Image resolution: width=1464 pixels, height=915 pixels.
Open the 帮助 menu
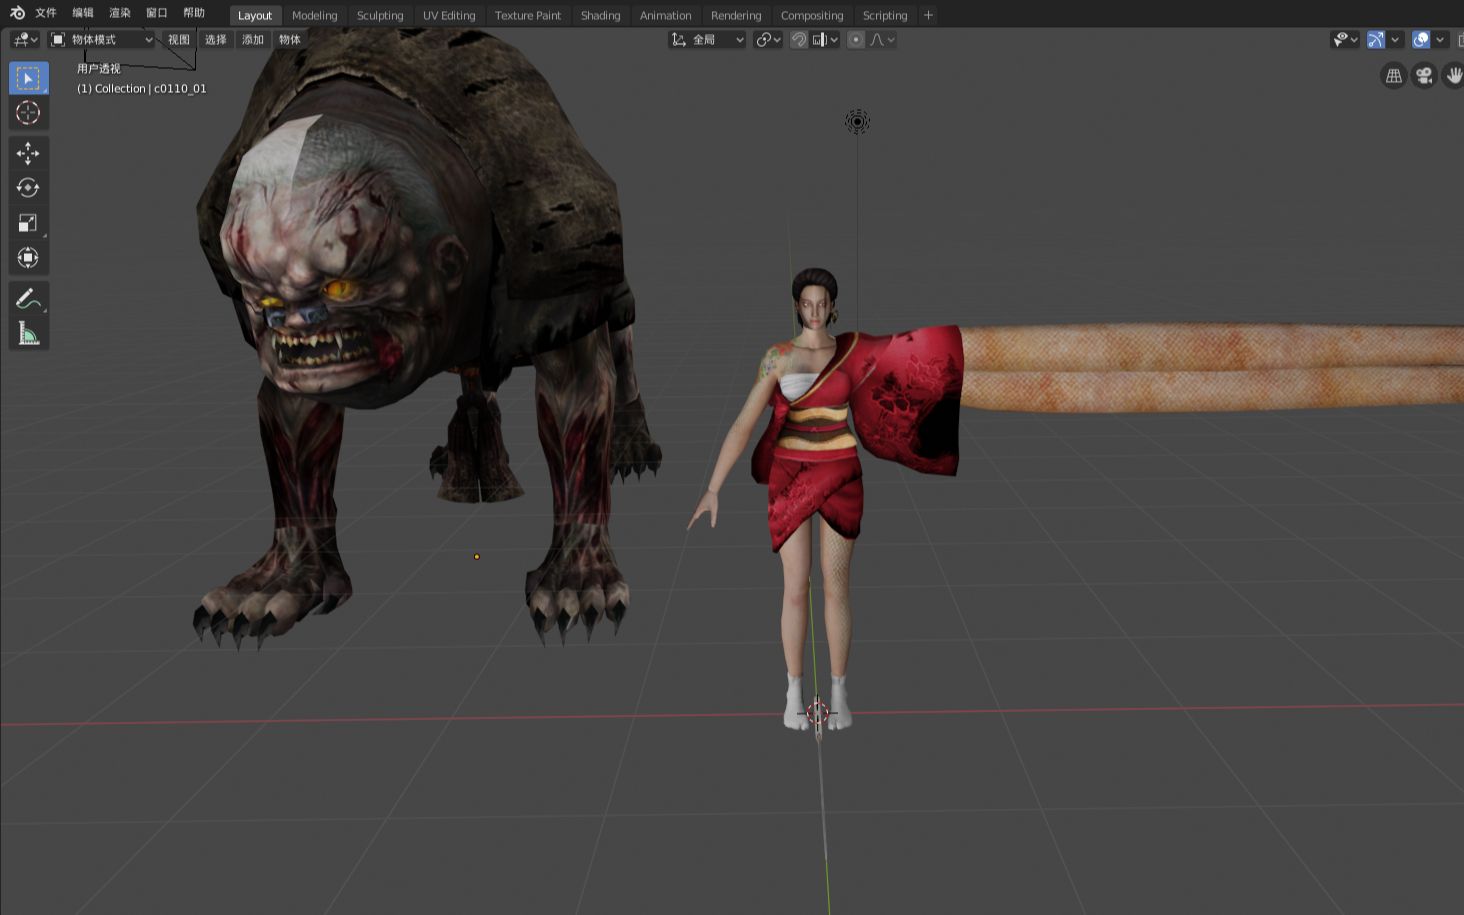(194, 13)
